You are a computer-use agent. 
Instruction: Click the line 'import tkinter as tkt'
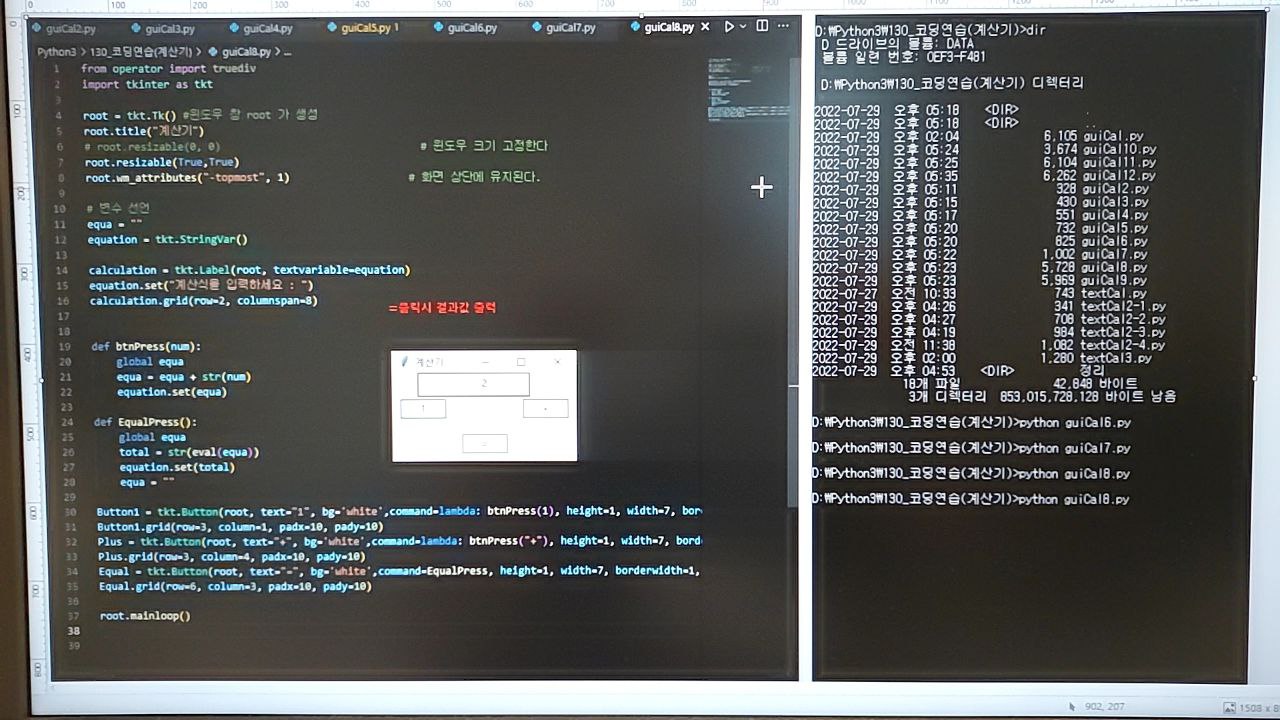pyautogui.click(x=147, y=85)
